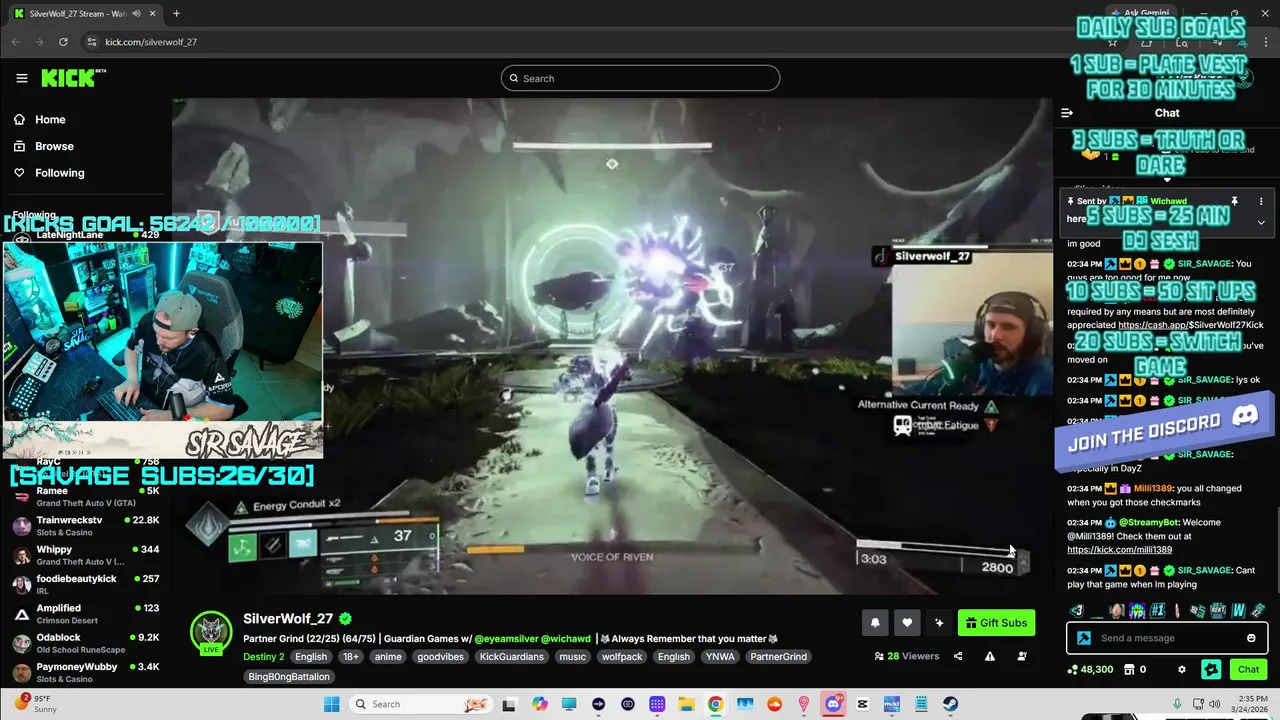Click the Gift Subs button
This screenshot has width=1280, height=720.
tap(996, 623)
